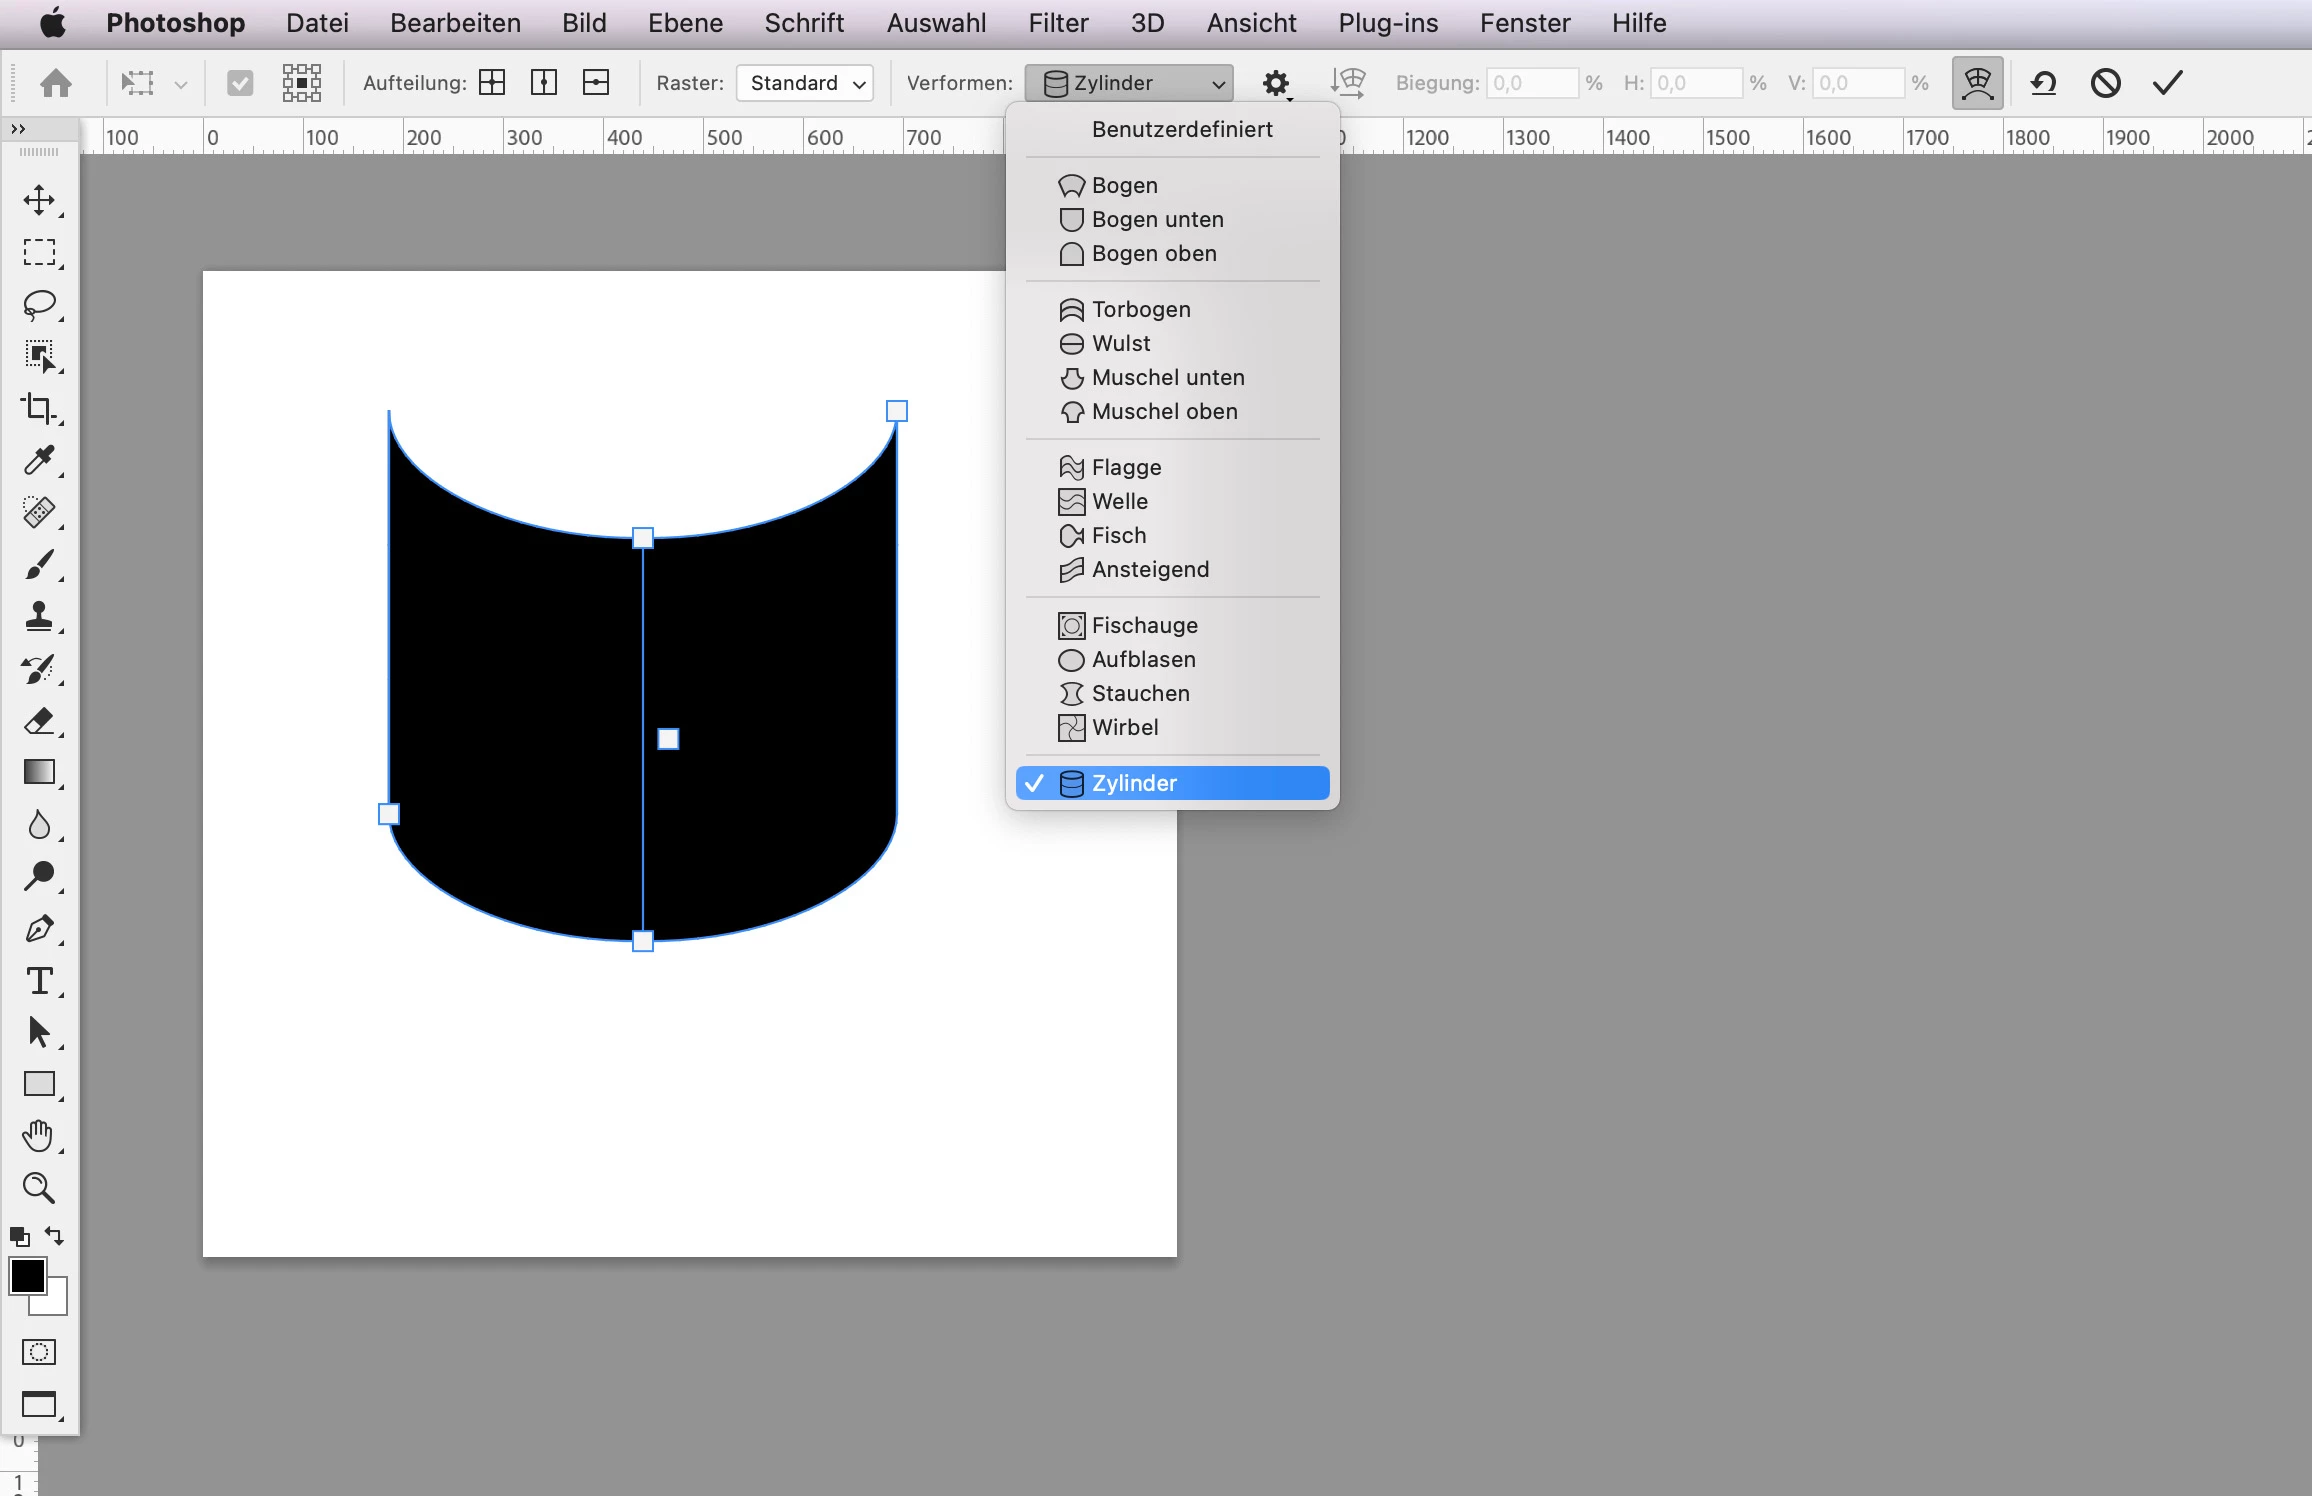Choose Fischauge from the warp list
The image size is (2312, 1496).
[x=1144, y=626]
